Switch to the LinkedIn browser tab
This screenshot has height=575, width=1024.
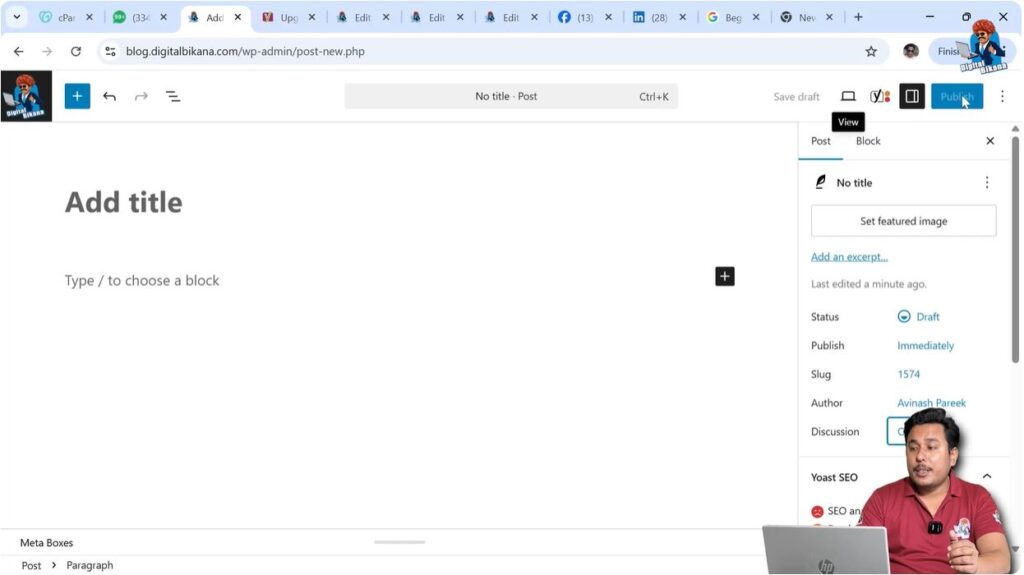[x=658, y=18]
